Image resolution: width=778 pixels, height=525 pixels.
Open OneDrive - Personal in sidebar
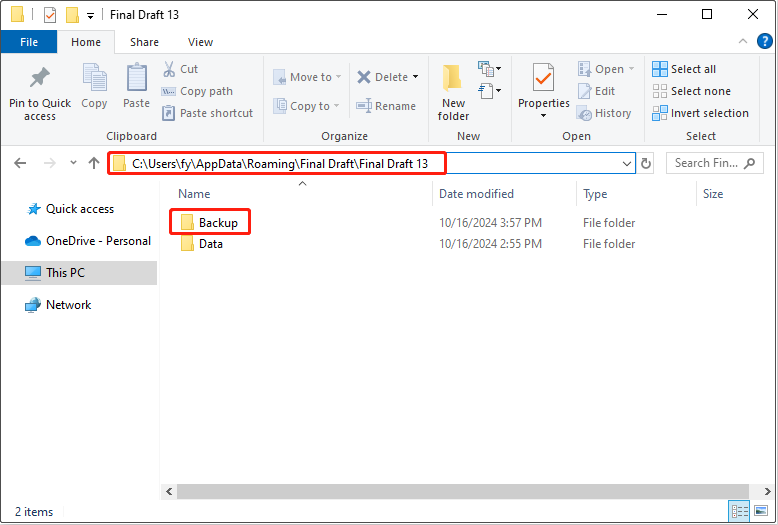point(88,241)
